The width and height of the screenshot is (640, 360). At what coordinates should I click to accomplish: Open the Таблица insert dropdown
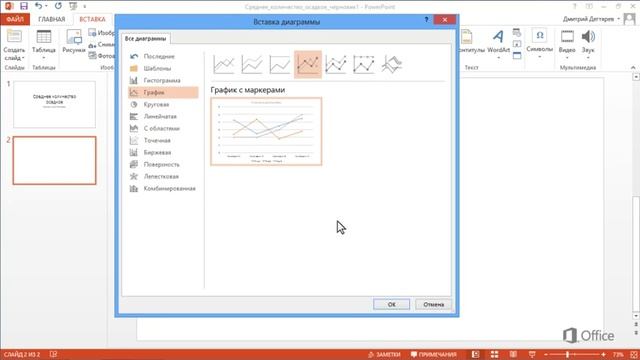point(44,45)
